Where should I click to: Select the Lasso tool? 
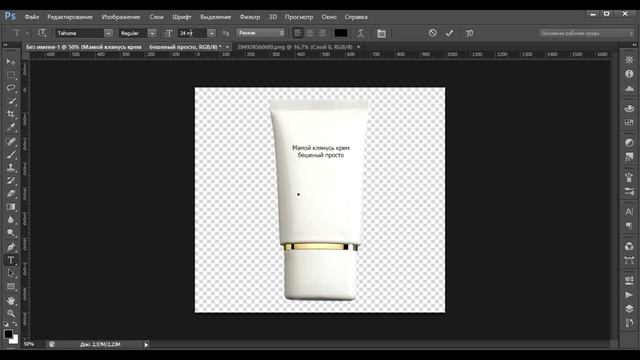[11, 88]
